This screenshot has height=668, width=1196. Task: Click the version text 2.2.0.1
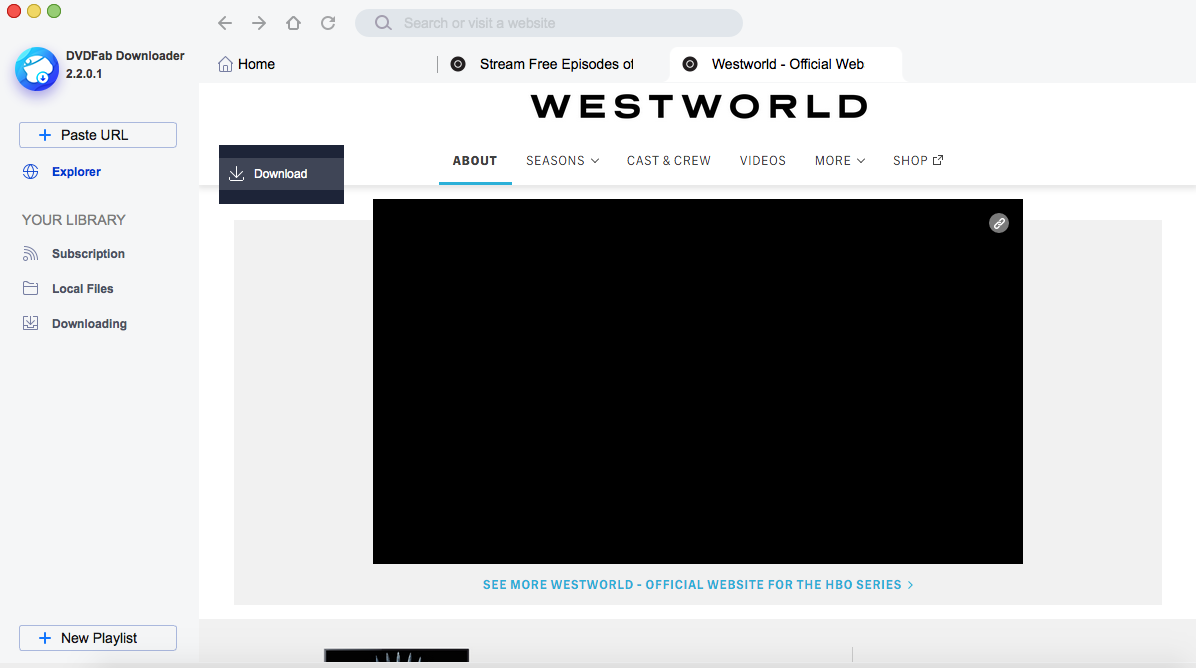click(x=84, y=74)
